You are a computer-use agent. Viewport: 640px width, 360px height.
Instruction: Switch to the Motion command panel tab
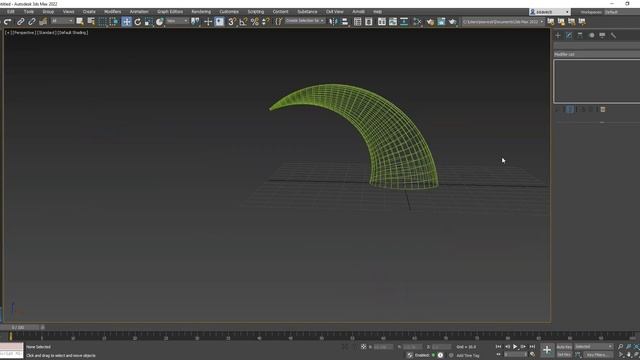click(591, 36)
